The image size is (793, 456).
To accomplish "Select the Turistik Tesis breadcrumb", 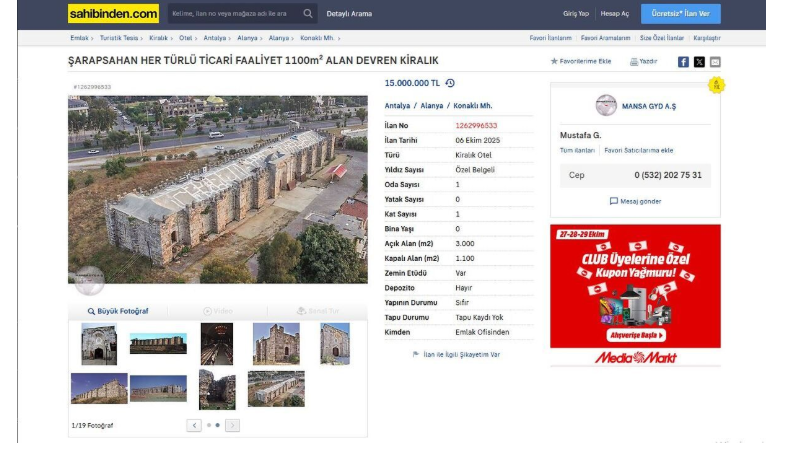I will coord(120,38).
